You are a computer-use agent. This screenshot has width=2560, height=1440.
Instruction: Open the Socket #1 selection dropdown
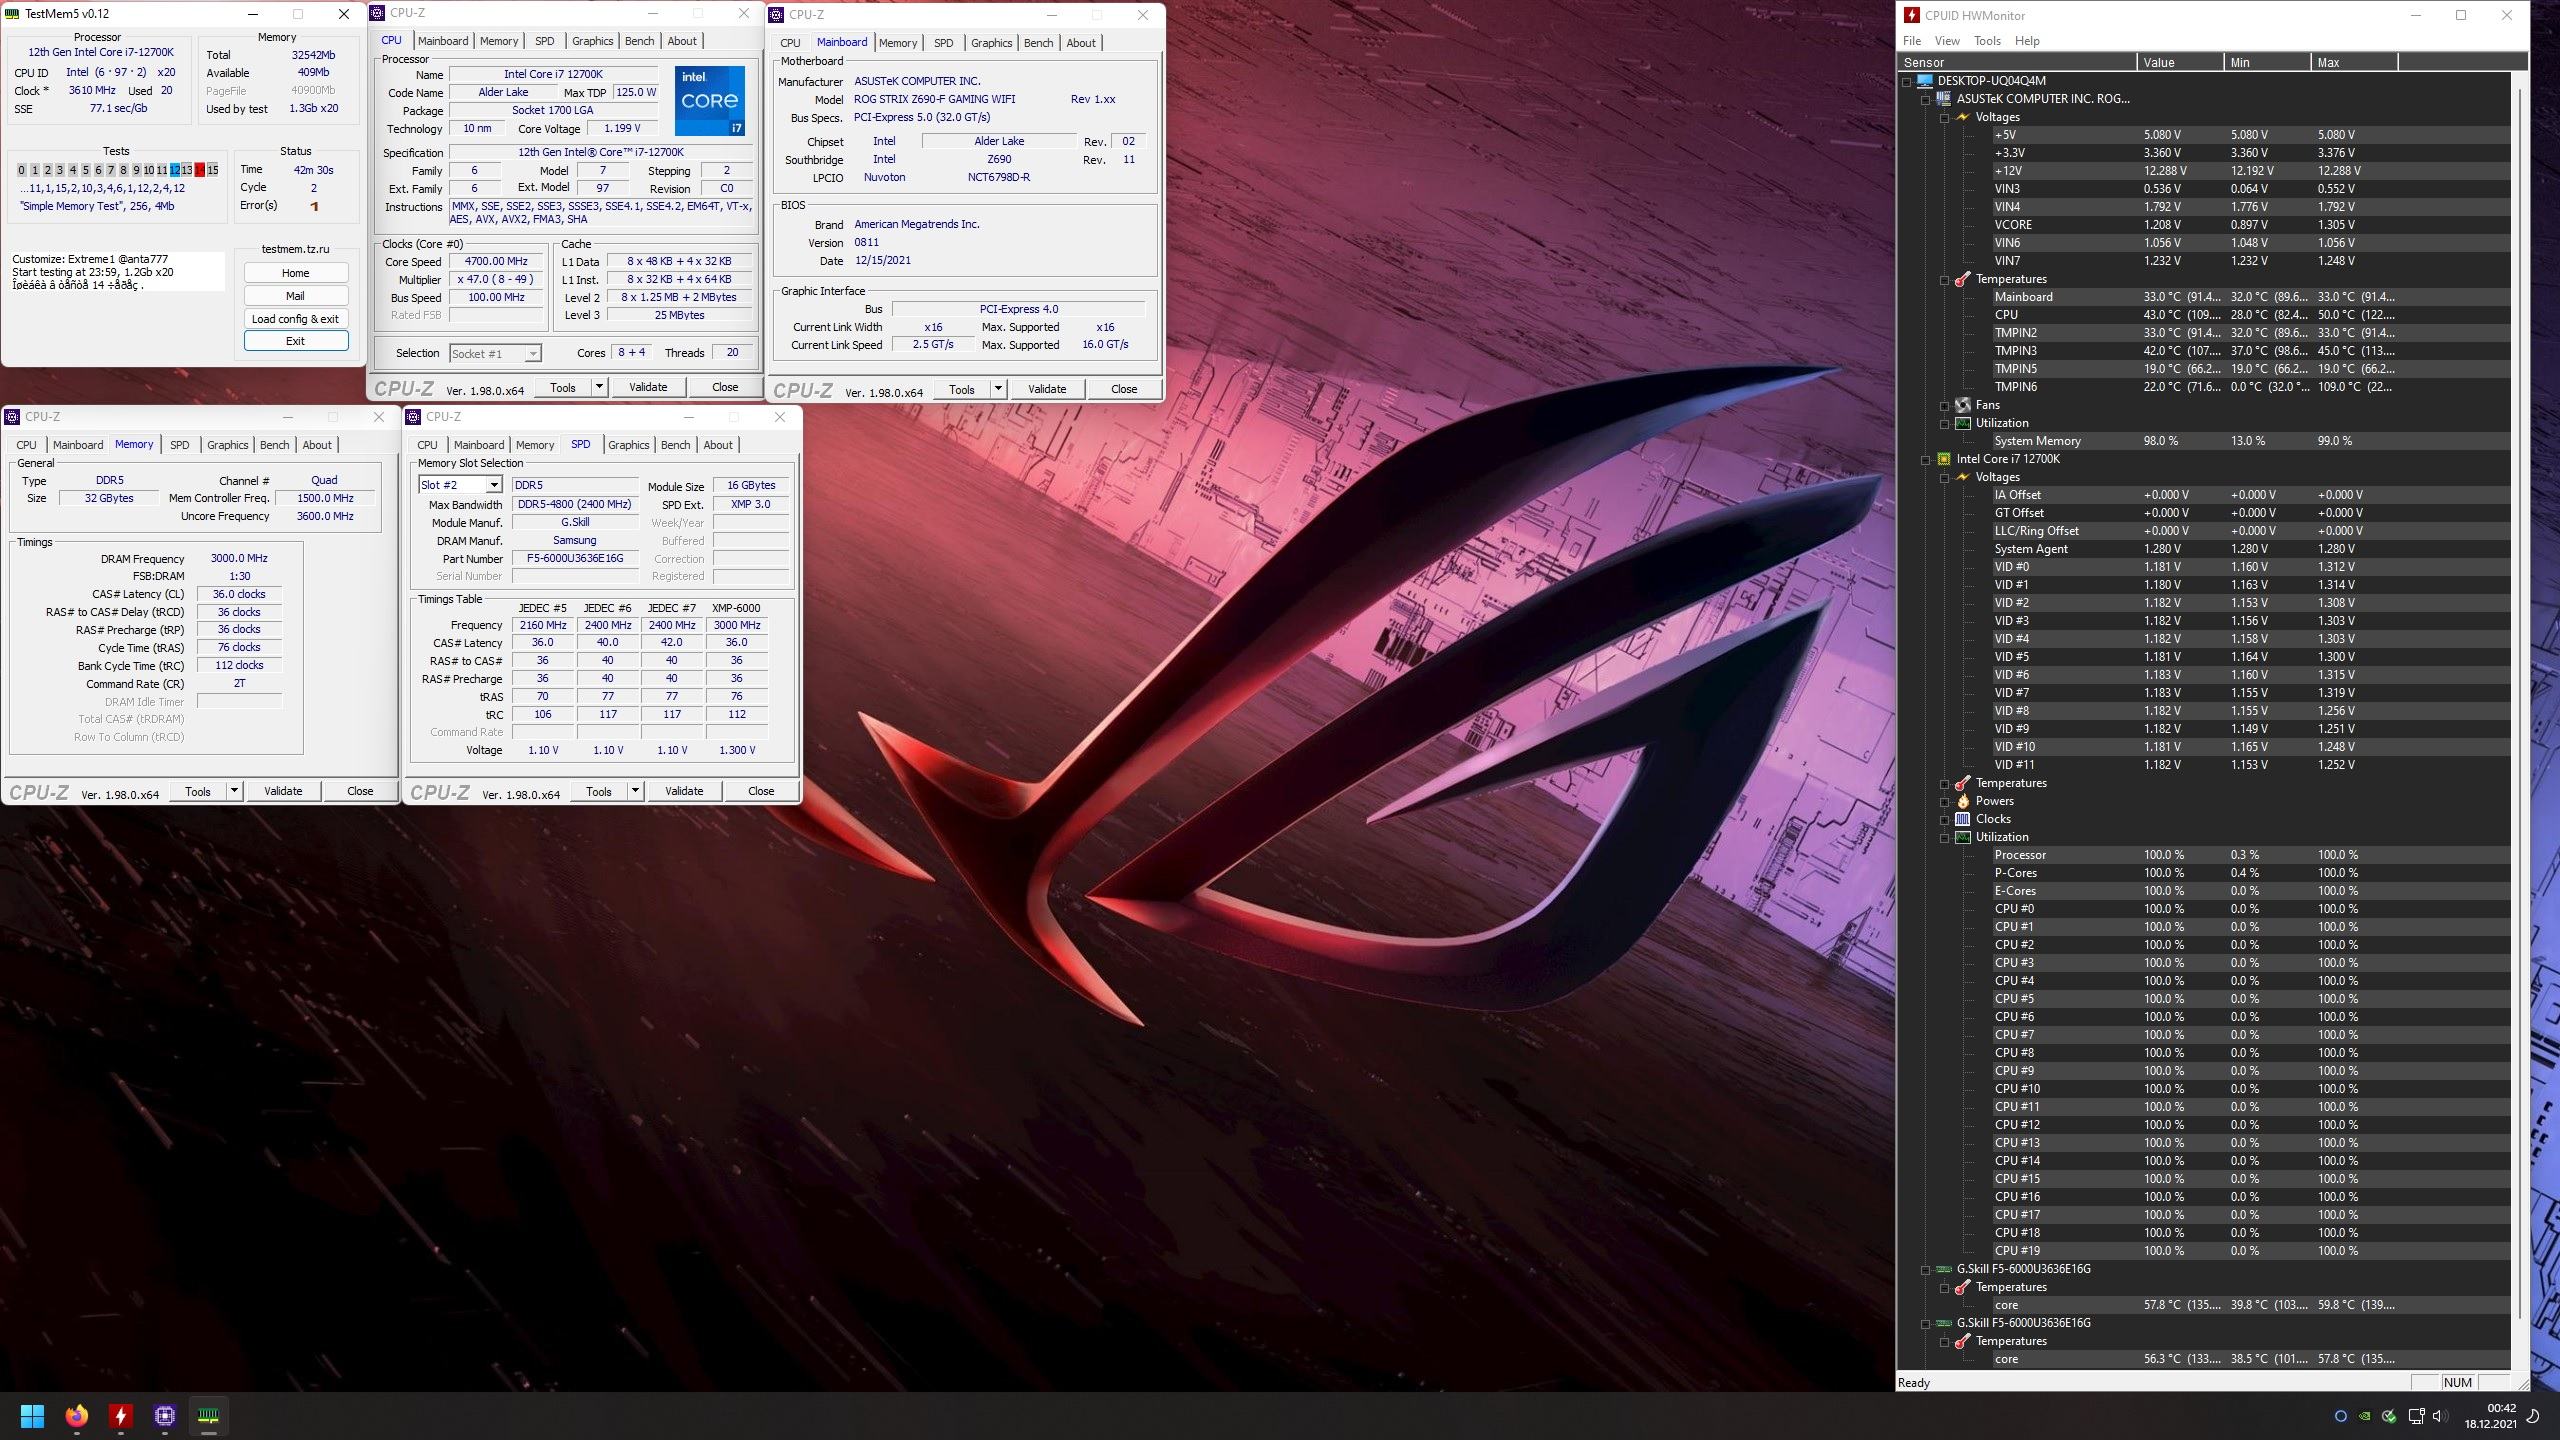[x=533, y=353]
